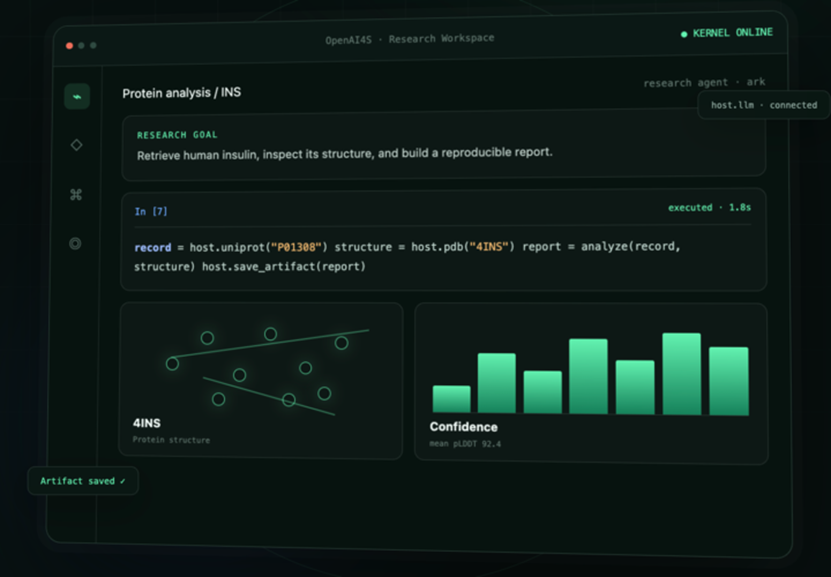Click the 4INS card title

pos(147,423)
